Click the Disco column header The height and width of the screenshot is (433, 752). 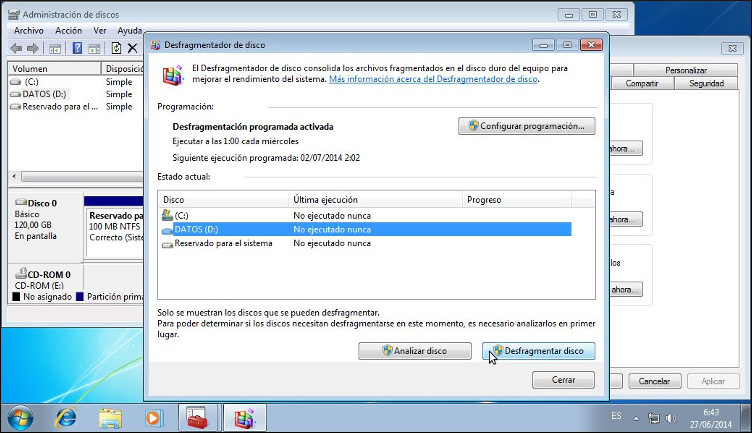click(x=223, y=200)
